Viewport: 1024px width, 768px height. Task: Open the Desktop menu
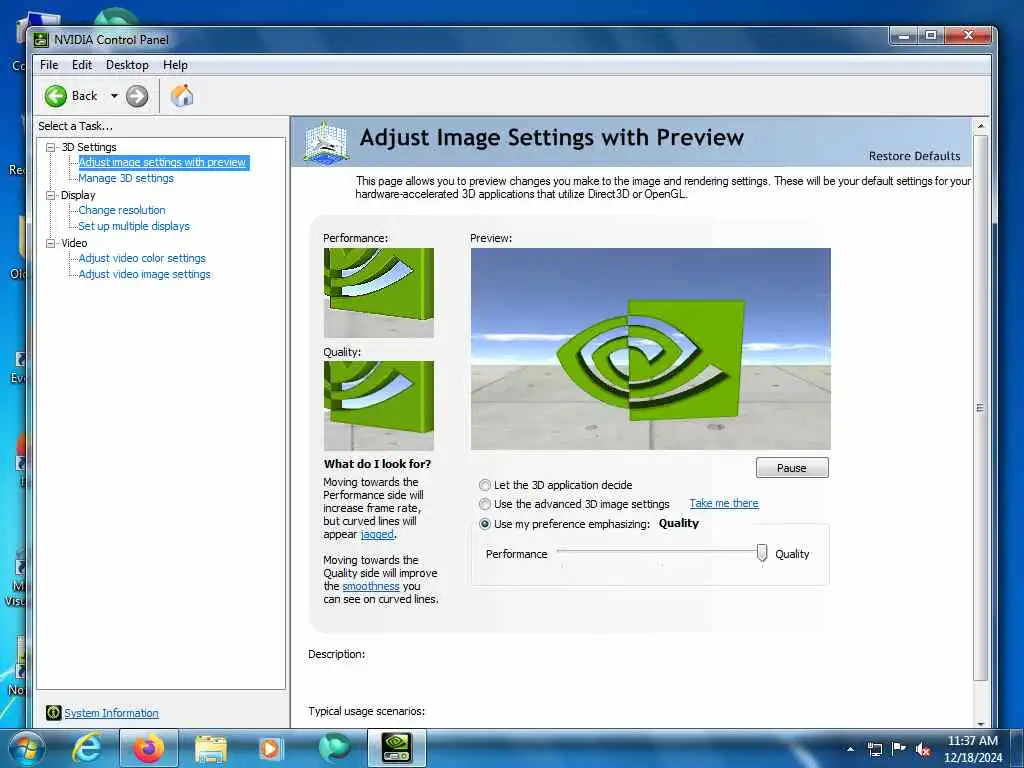coord(127,65)
